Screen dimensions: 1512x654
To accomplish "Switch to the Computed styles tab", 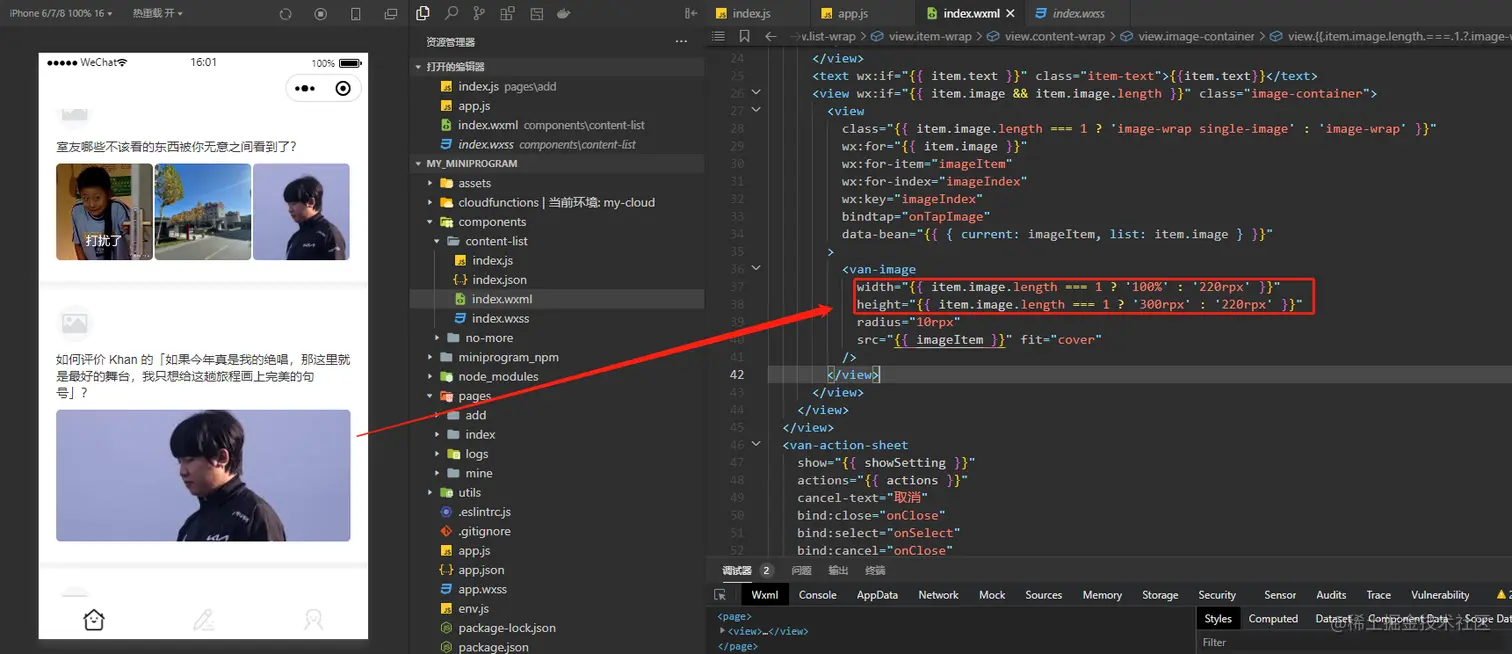I will [x=1273, y=618].
